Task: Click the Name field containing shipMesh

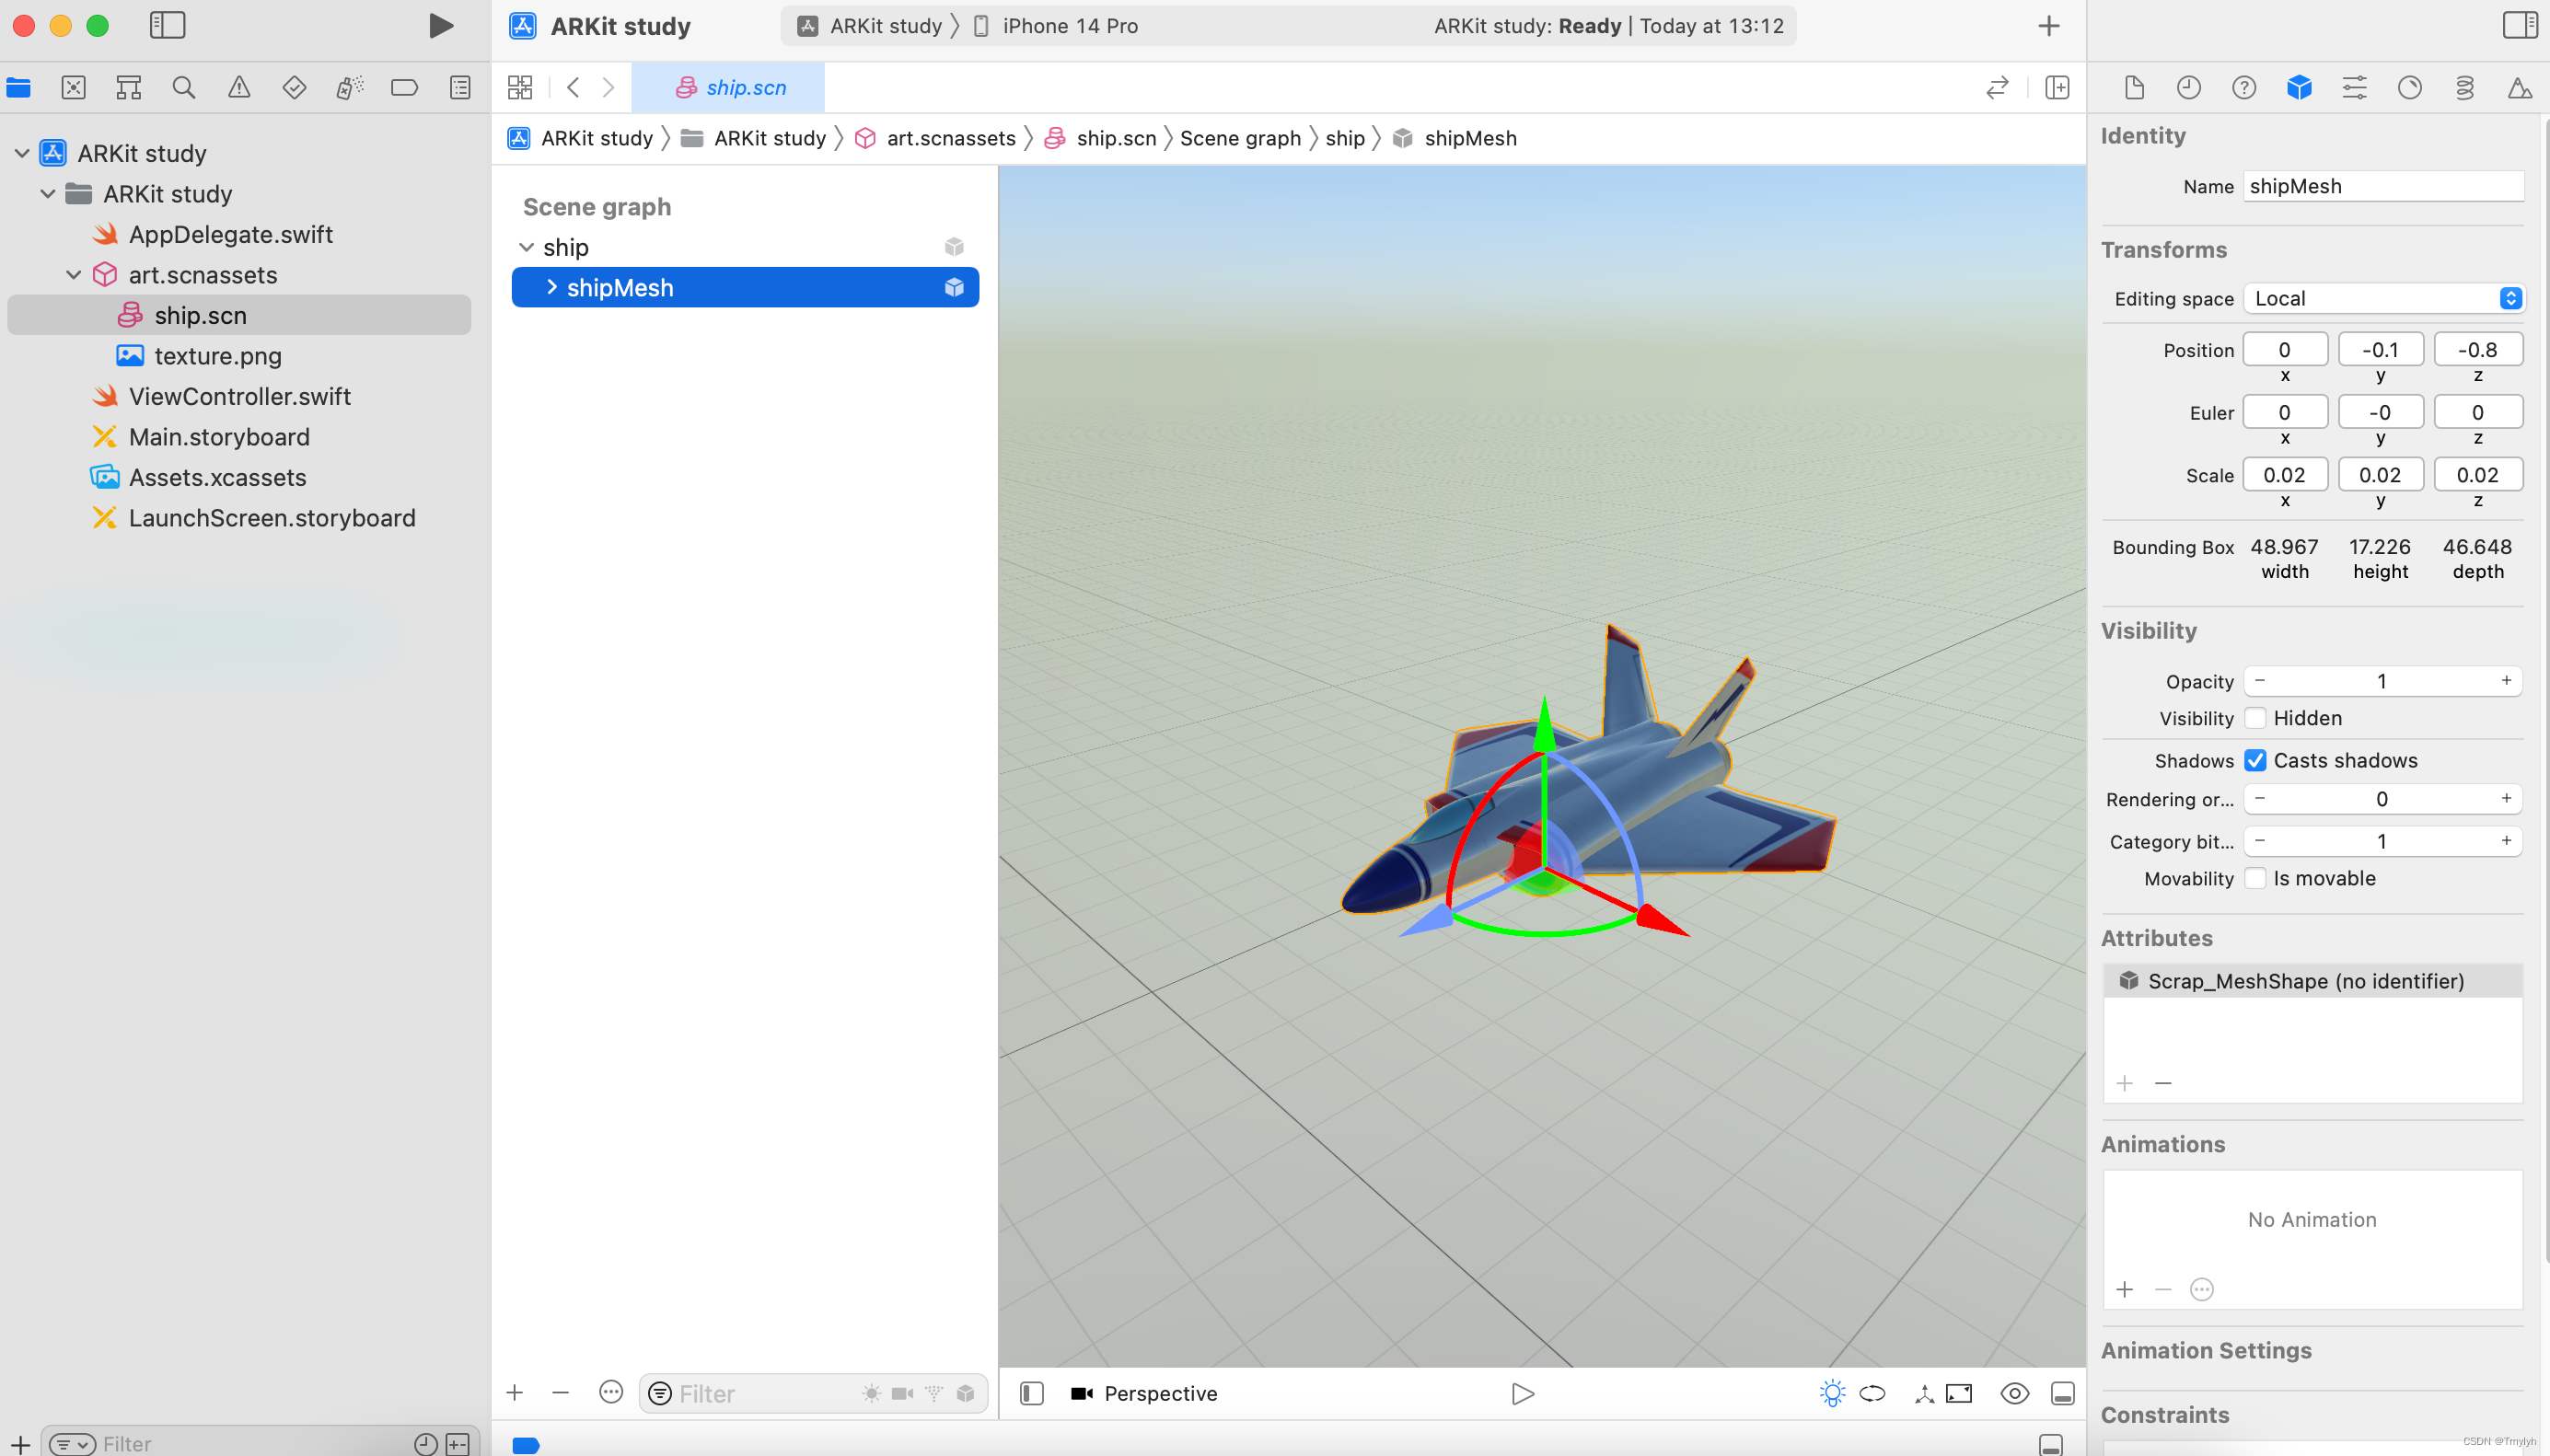Action: click(x=2382, y=186)
